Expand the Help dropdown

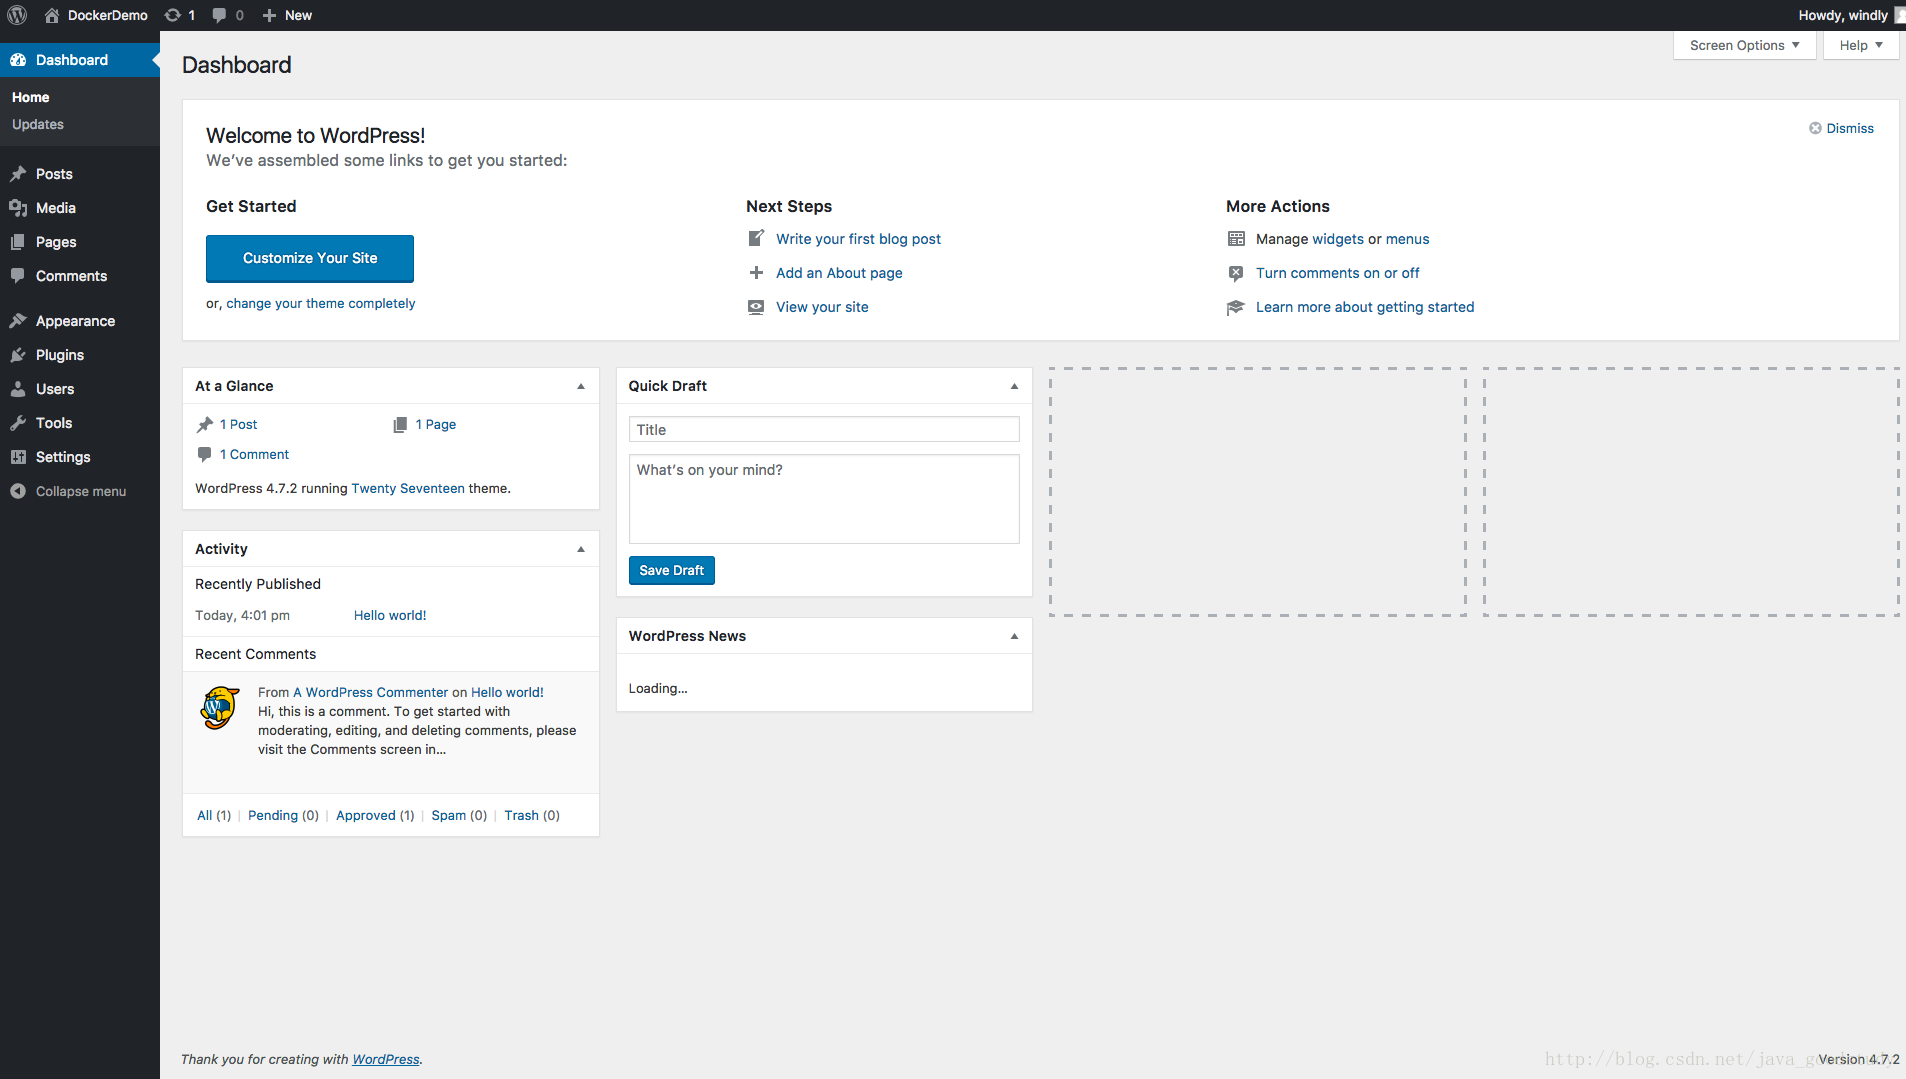[1861, 45]
